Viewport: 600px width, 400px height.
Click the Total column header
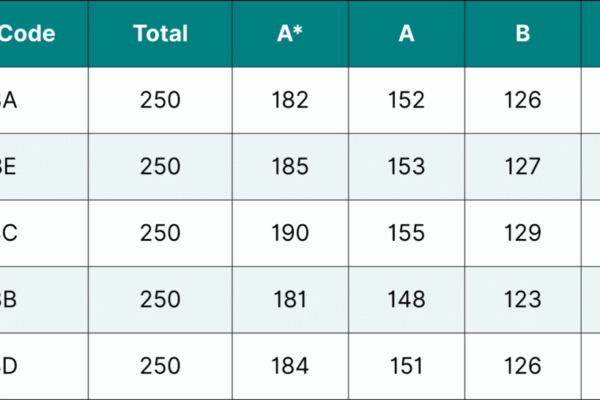click(160, 33)
